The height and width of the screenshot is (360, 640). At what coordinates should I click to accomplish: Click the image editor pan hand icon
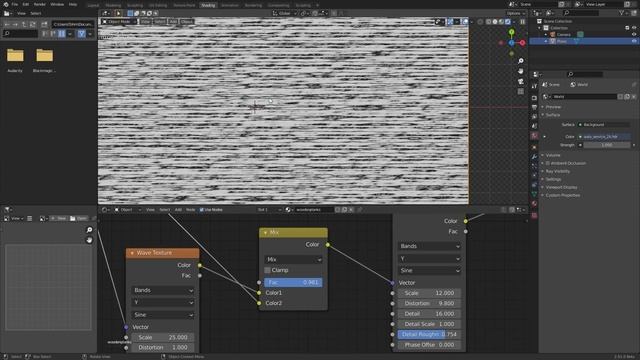[x=89, y=240]
